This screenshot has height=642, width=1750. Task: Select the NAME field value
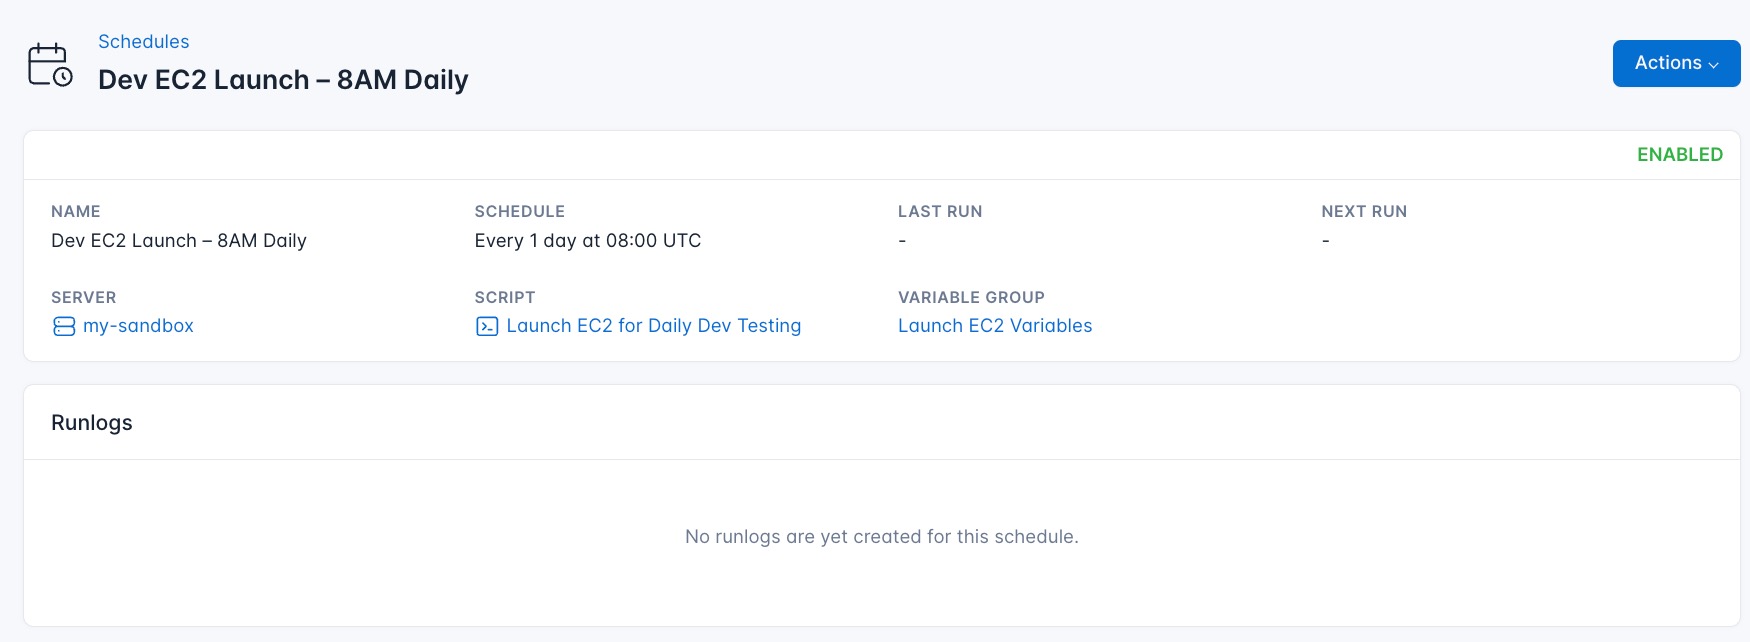pyautogui.click(x=179, y=240)
